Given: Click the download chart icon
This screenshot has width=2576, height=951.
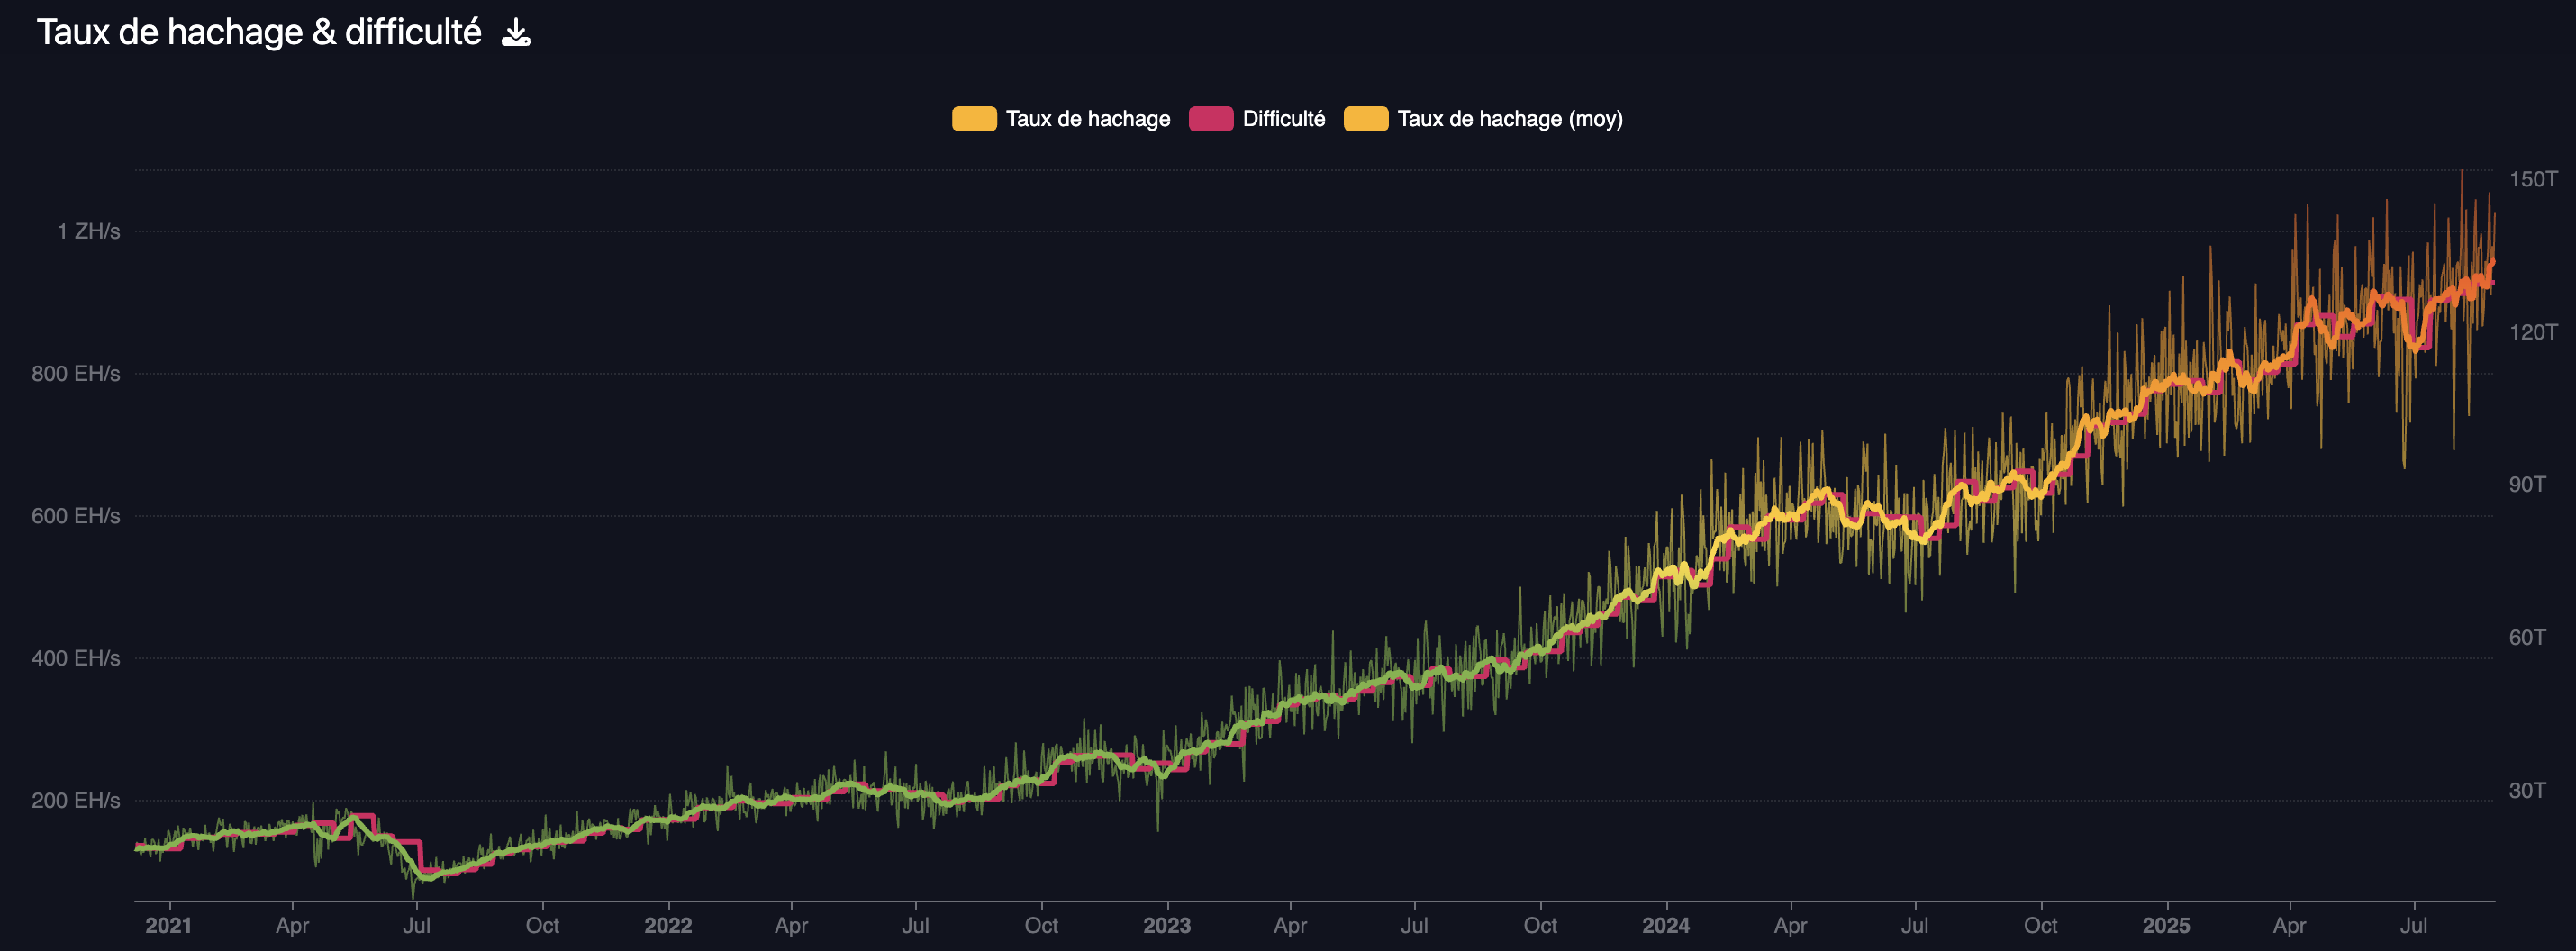Looking at the screenshot, I should [516, 33].
